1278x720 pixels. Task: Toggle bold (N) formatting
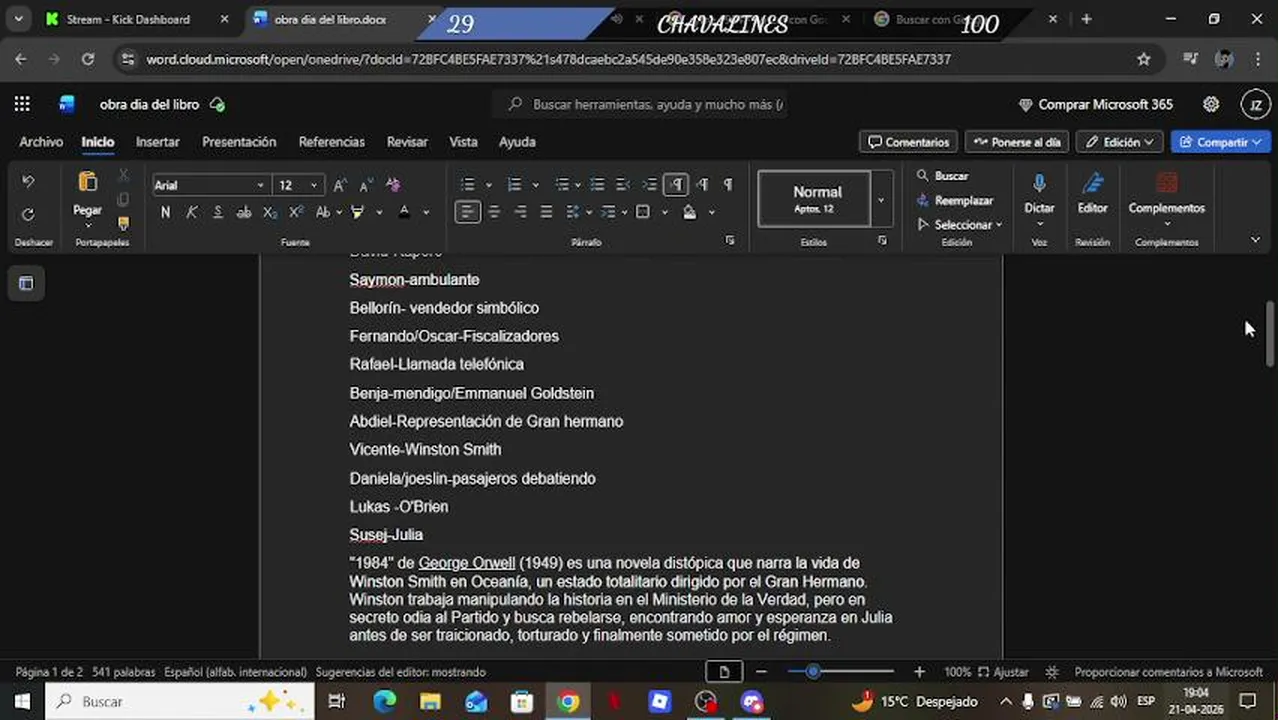(165, 212)
